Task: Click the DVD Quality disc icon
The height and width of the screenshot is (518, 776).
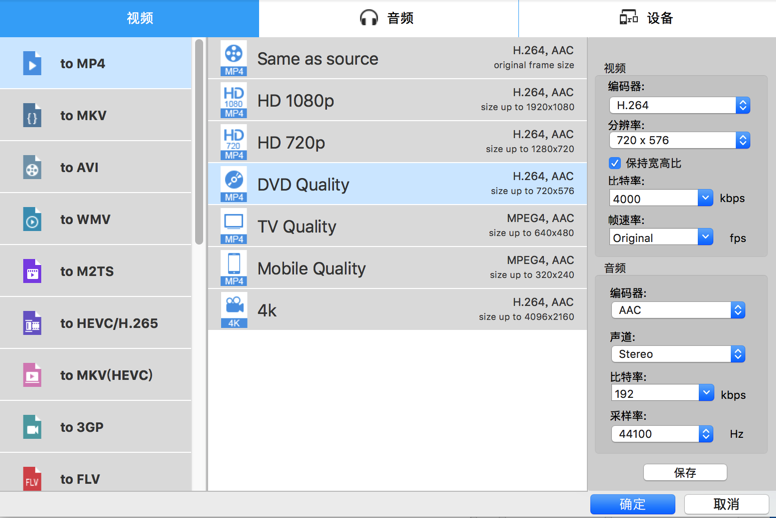Action: pyautogui.click(x=234, y=185)
